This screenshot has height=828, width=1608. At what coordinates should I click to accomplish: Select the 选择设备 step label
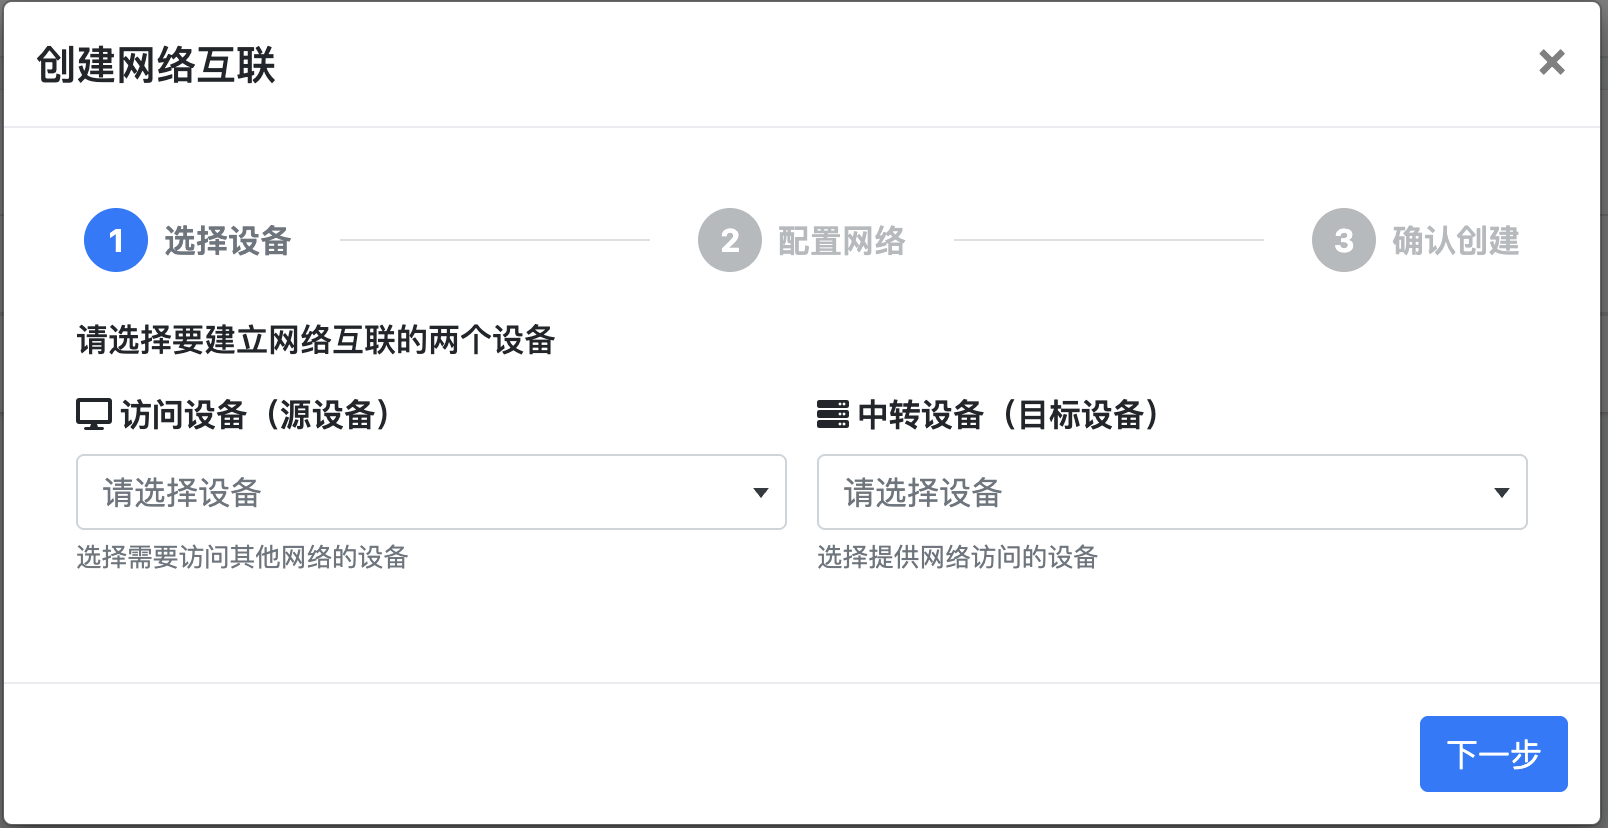point(227,241)
